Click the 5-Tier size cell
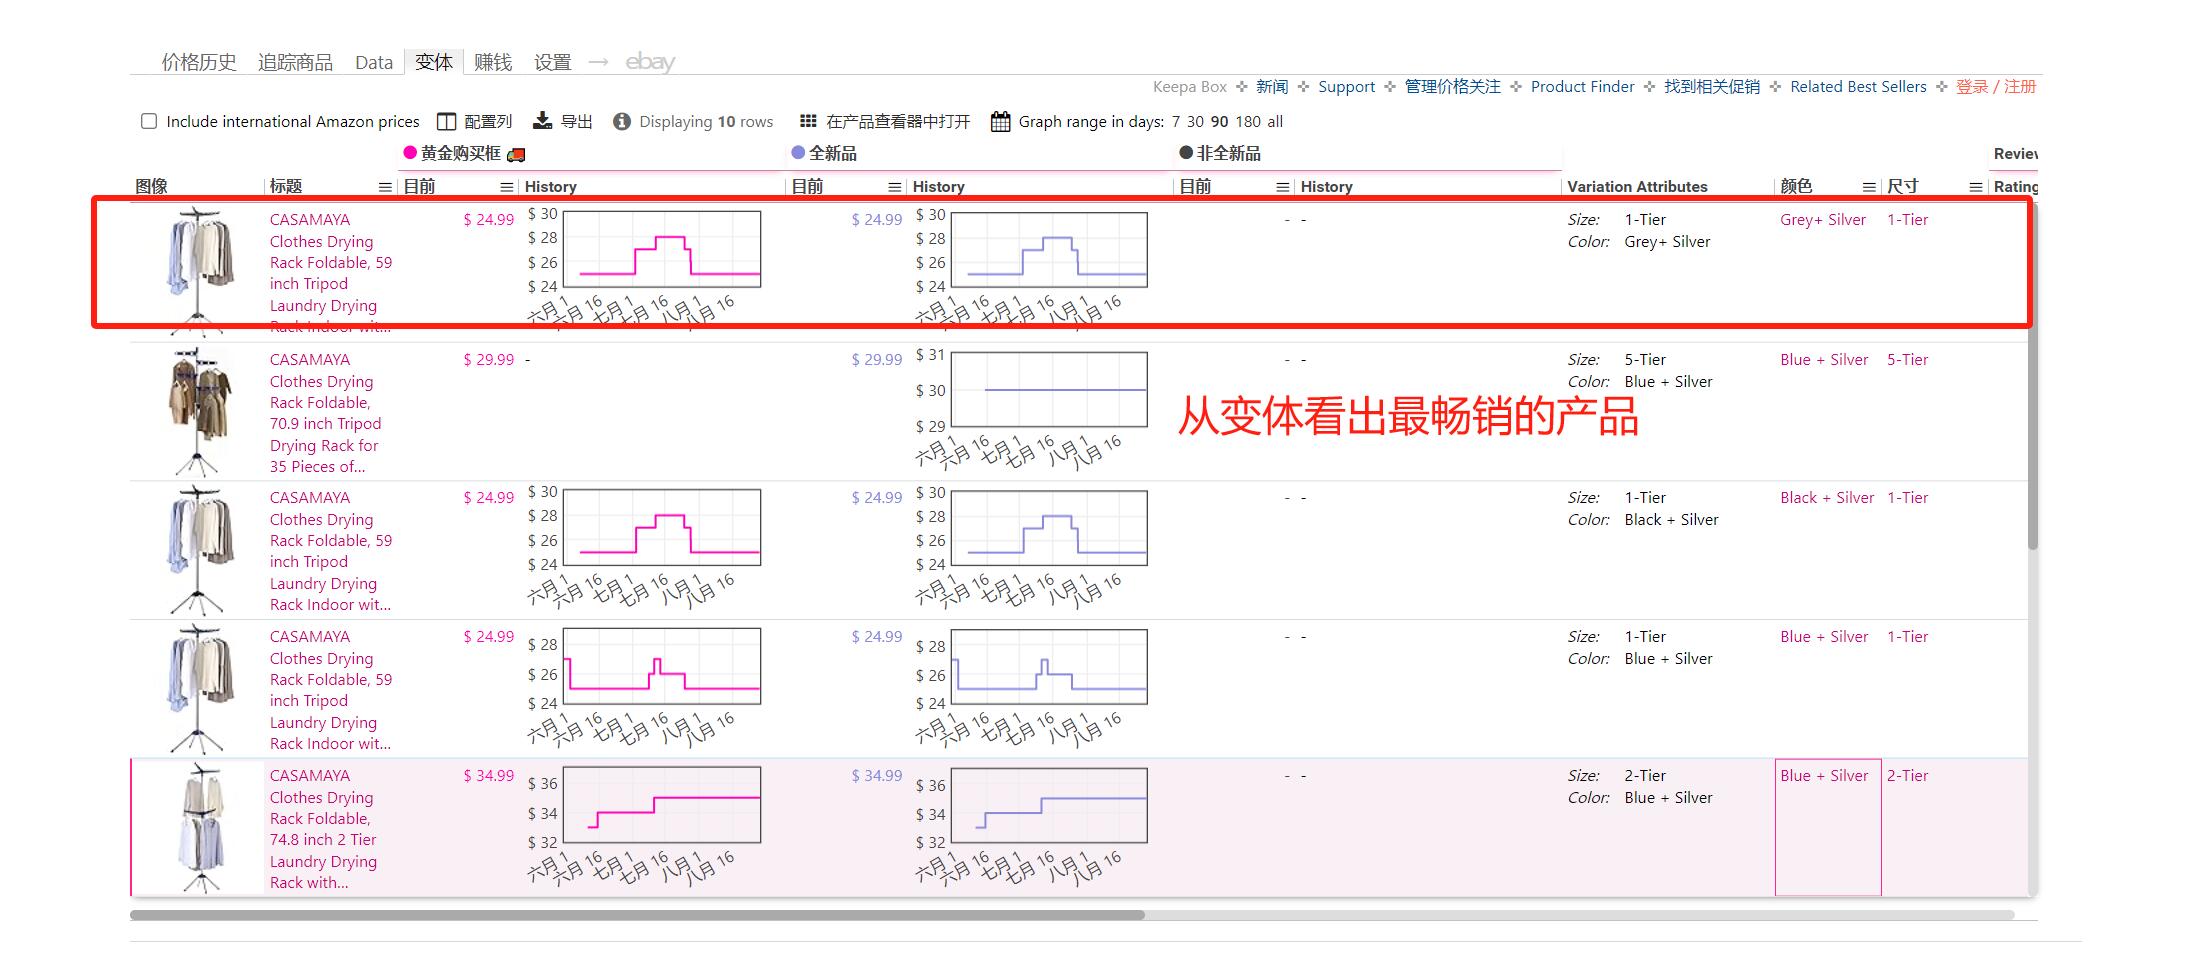The image size is (2199, 953). click(1907, 360)
